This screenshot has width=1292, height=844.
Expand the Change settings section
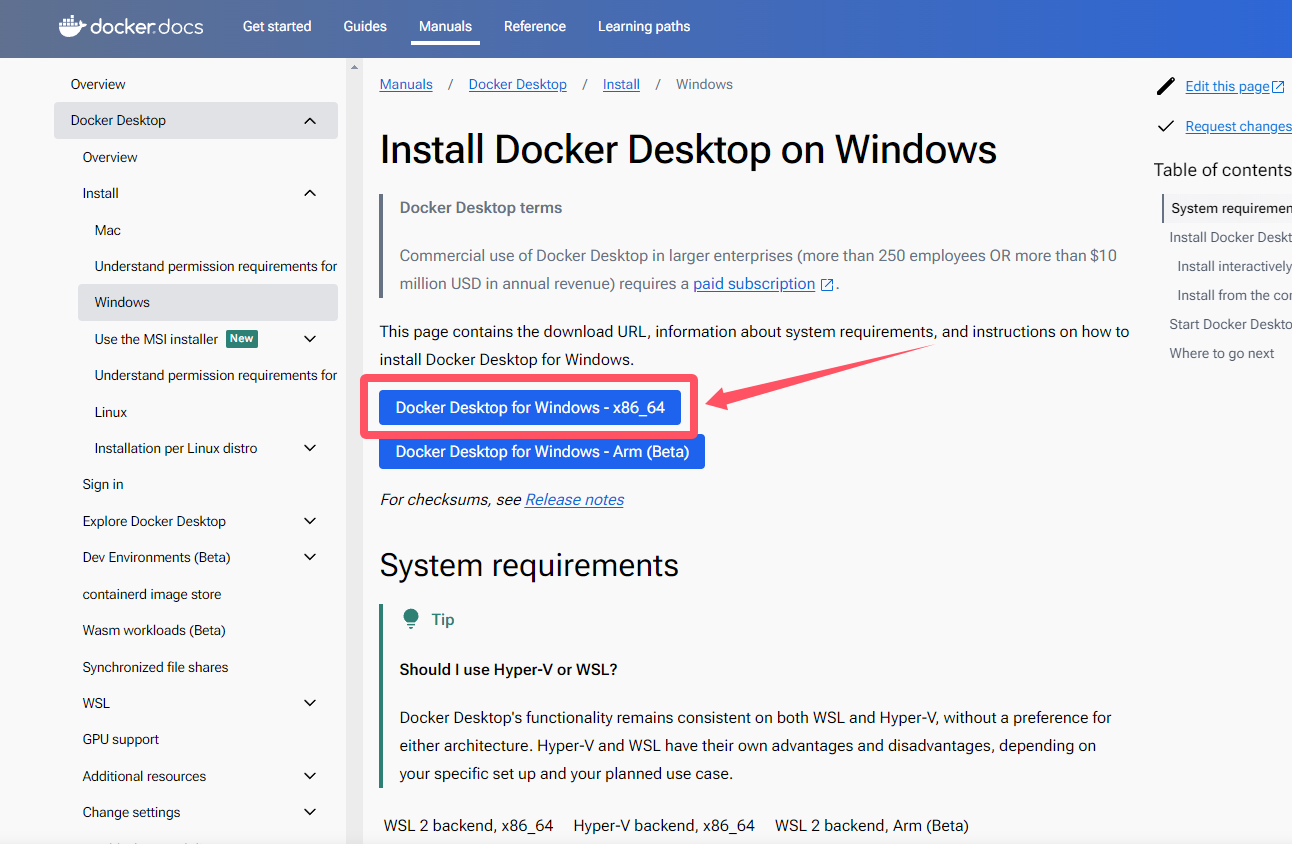point(310,812)
